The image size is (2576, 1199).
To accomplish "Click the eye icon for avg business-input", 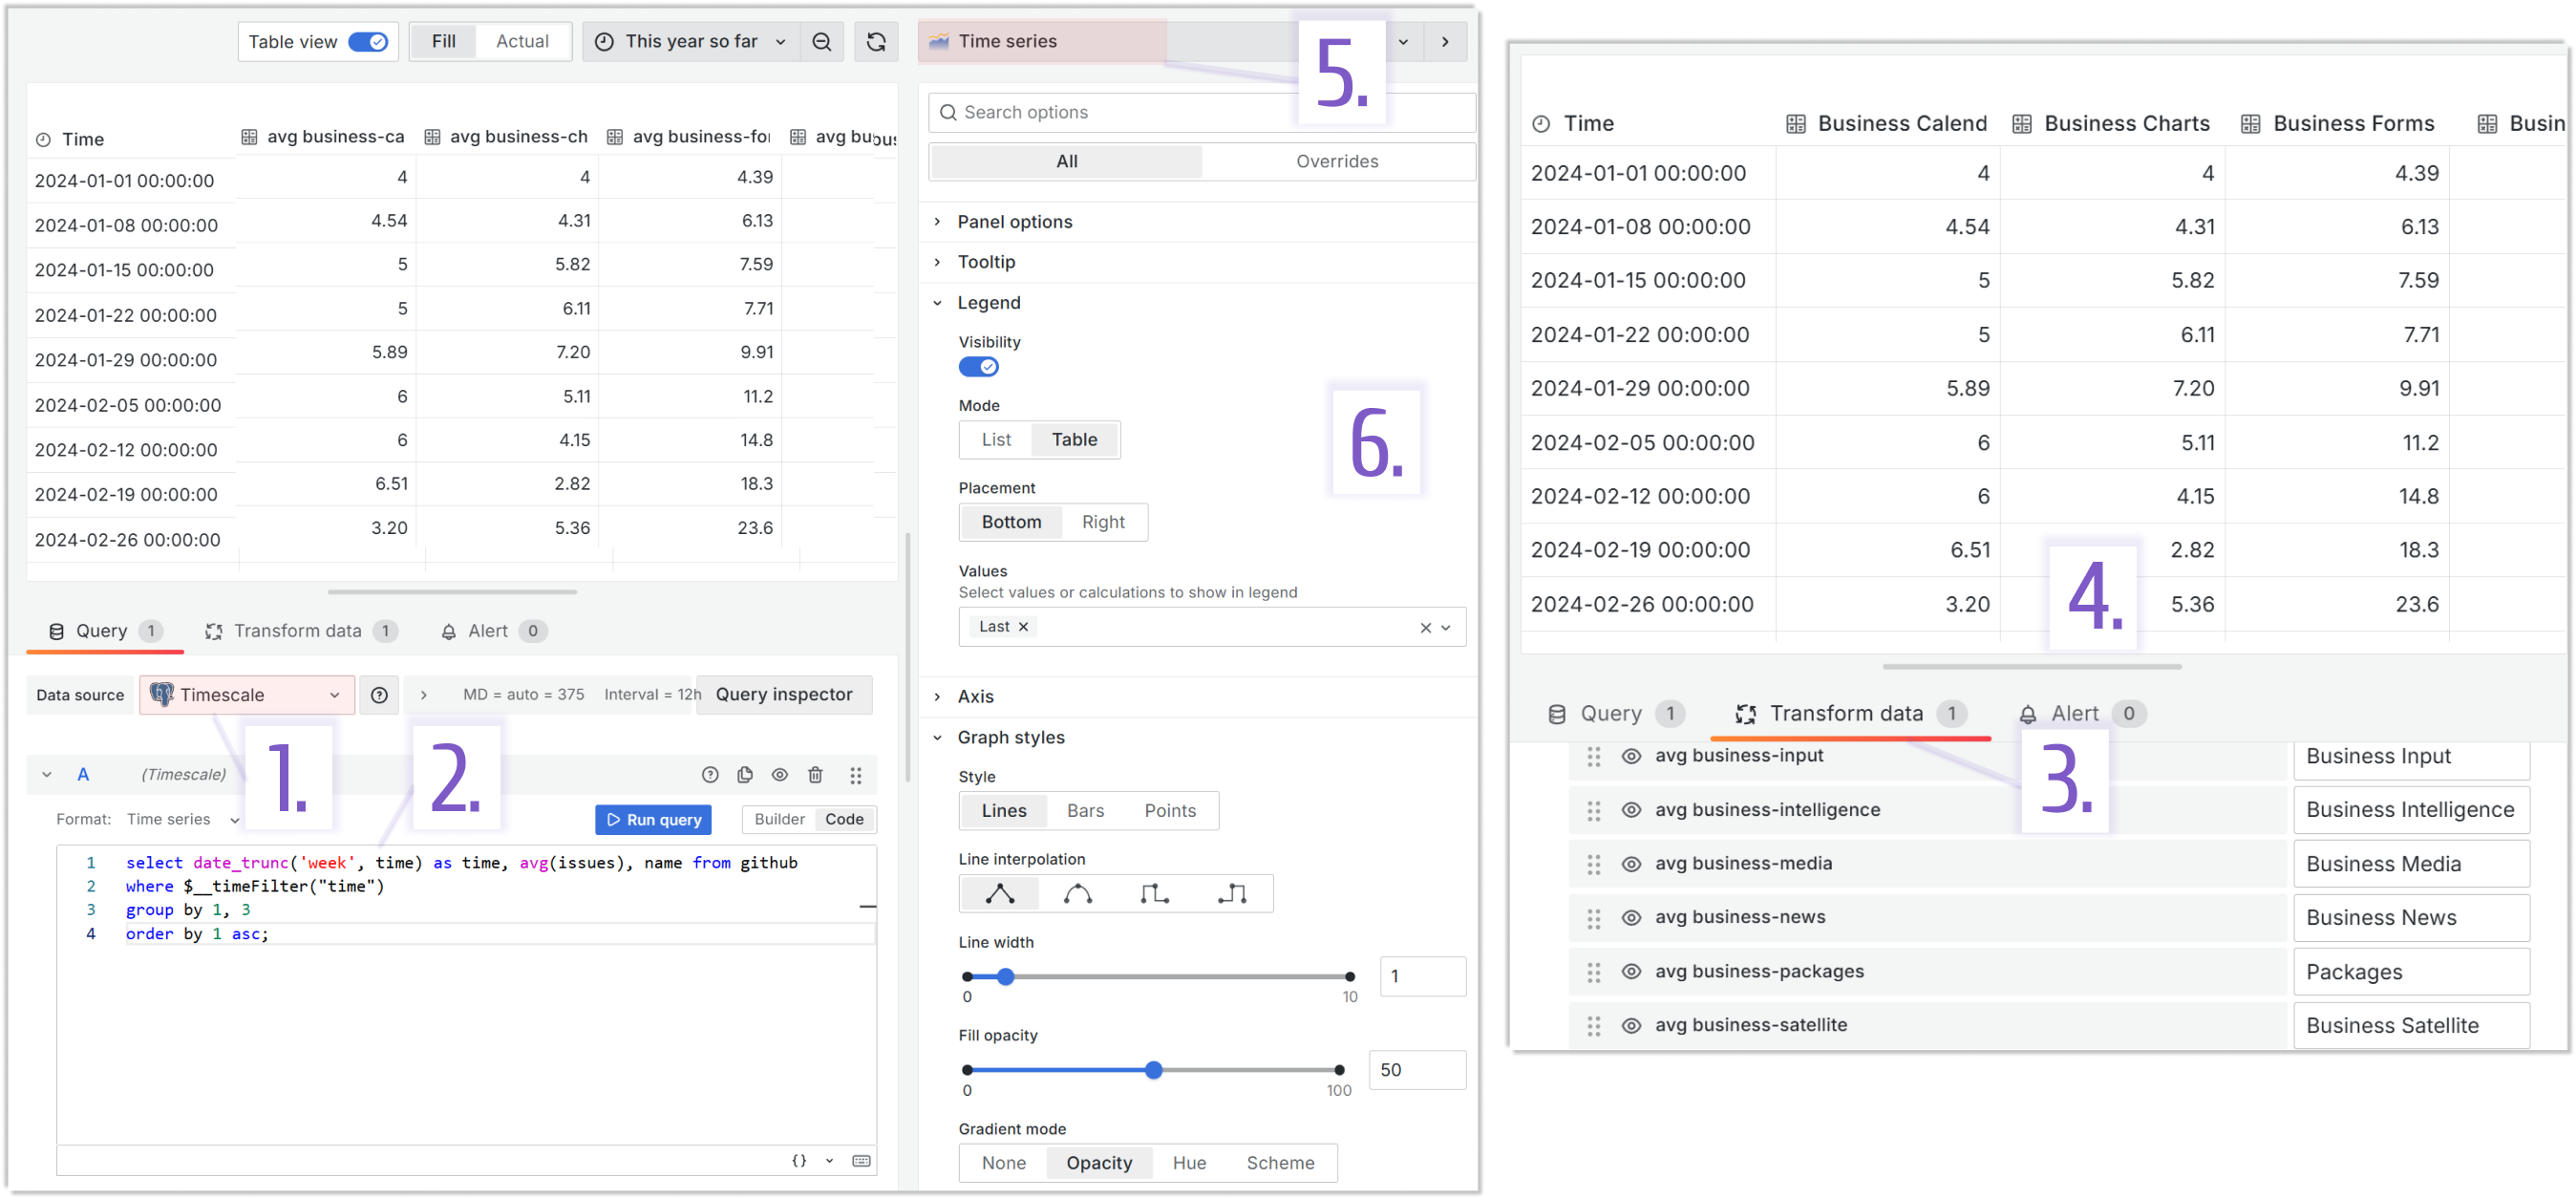I will click(1631, 756).
